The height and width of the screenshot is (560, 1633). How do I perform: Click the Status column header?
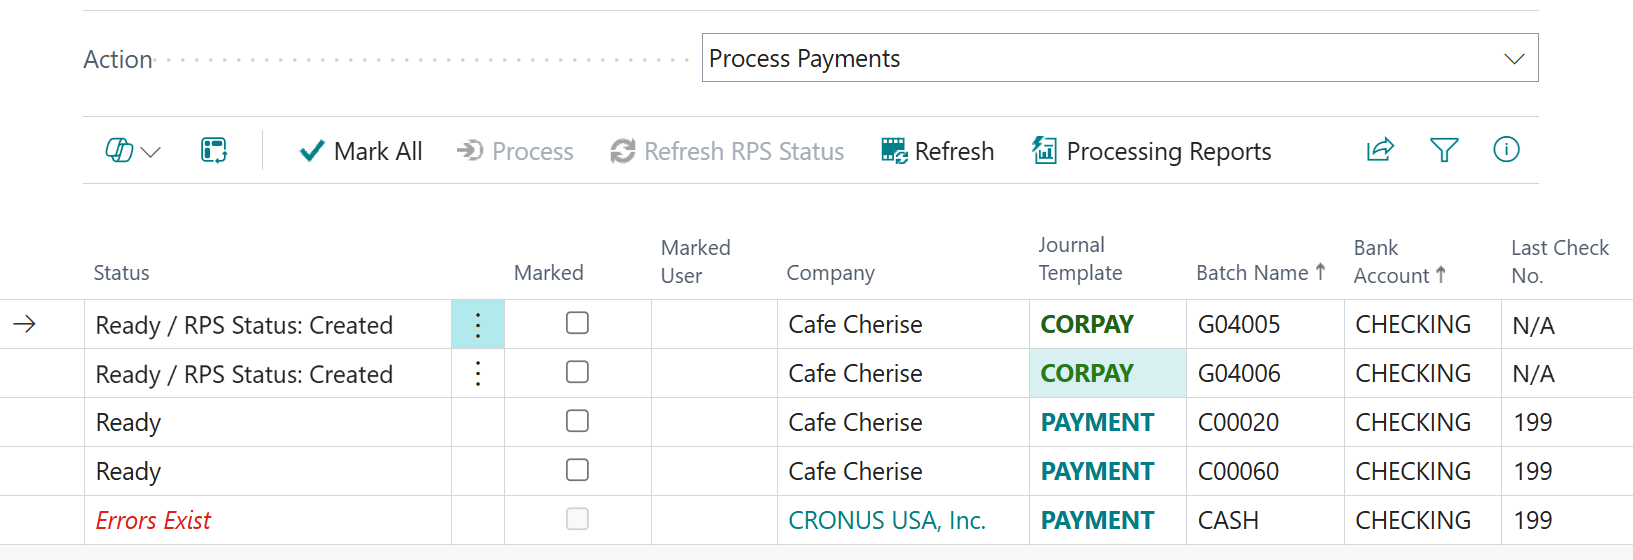pos(122,273)
